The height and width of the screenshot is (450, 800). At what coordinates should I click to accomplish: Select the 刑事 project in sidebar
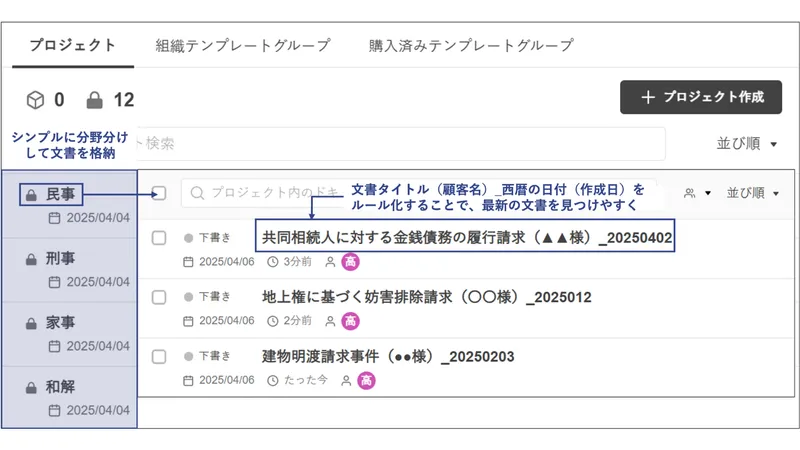70,270
